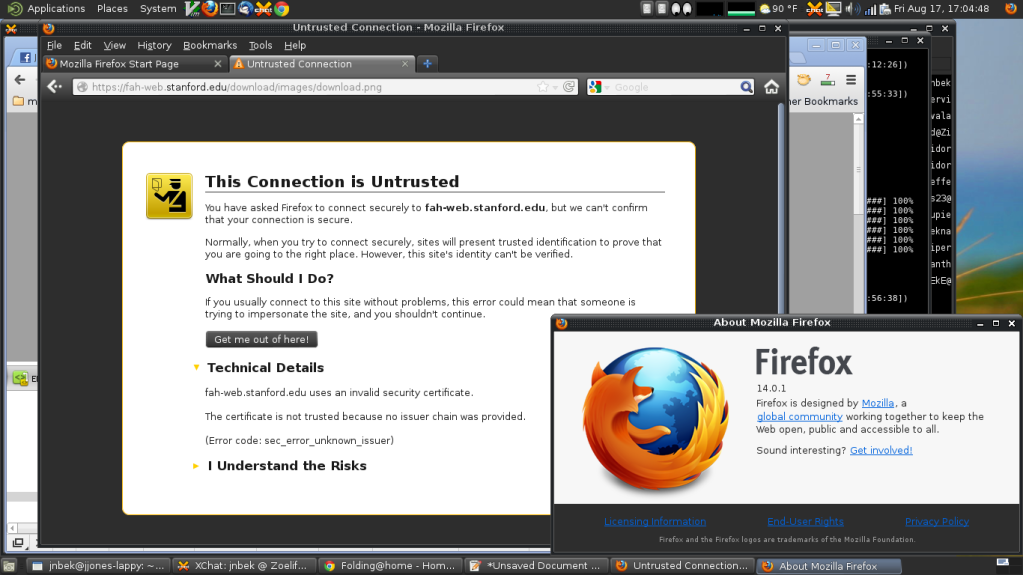
Task: Reload the page with the refresh icon
Action: (570, 87)
